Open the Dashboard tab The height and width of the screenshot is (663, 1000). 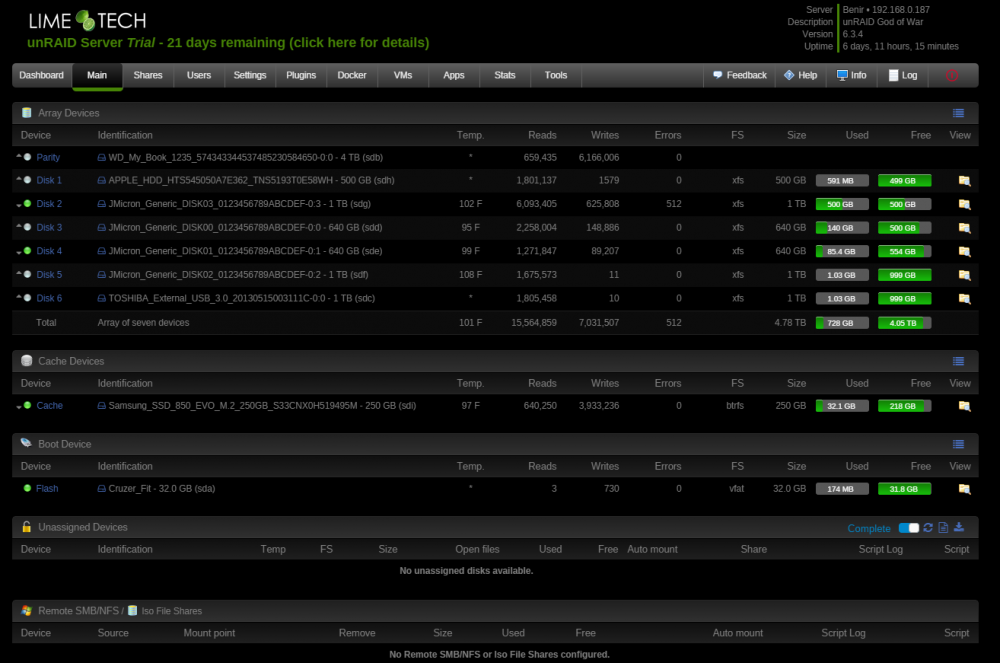click(x=41, y=75)
